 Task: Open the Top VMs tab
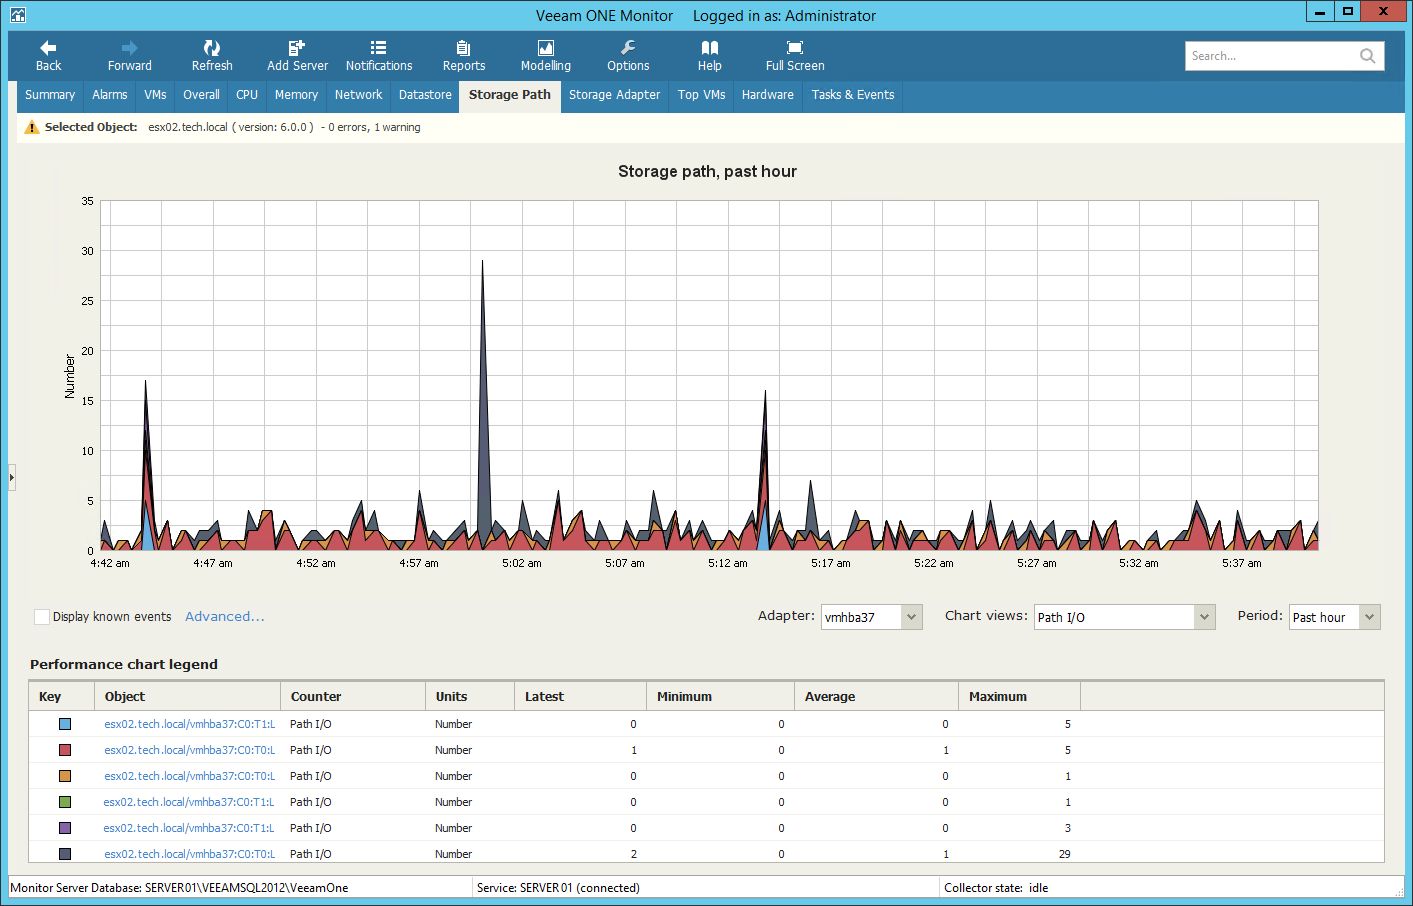701,95
